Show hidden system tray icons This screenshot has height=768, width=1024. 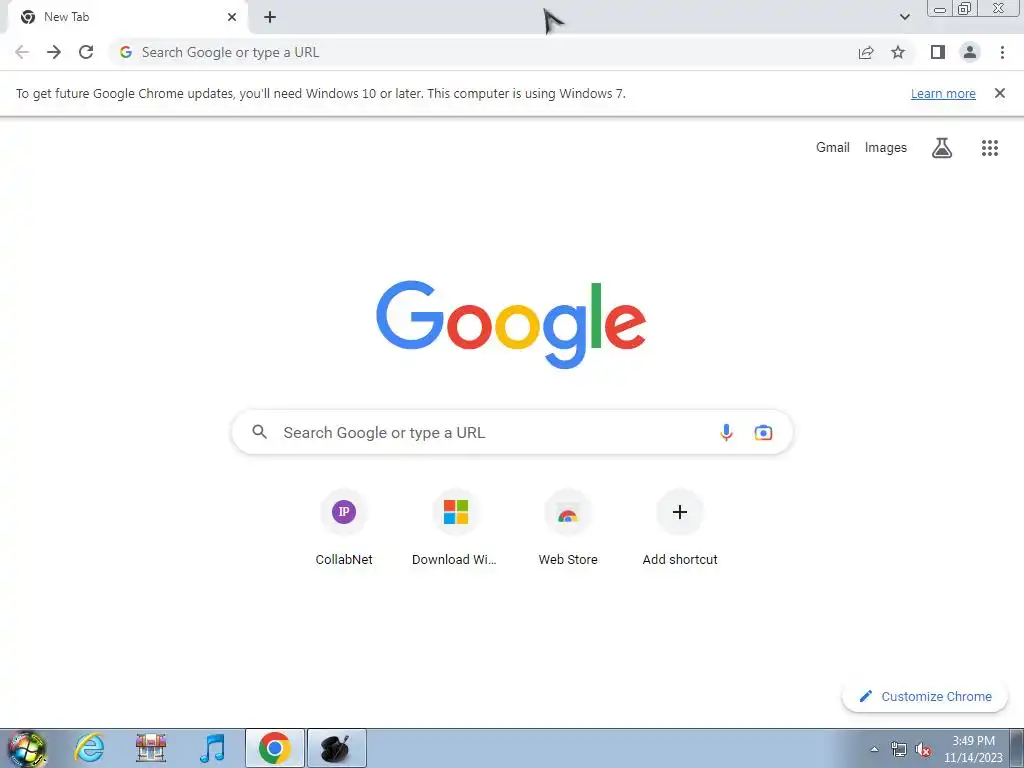(874, 749)
